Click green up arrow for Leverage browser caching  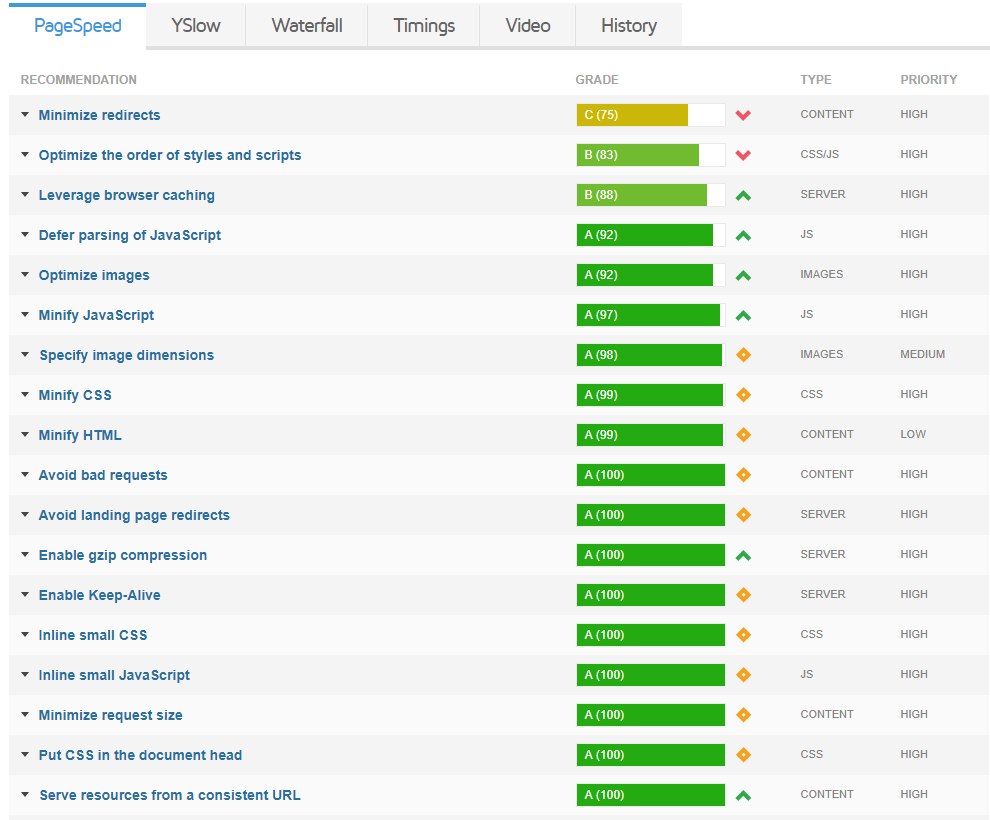pos(743,195)
